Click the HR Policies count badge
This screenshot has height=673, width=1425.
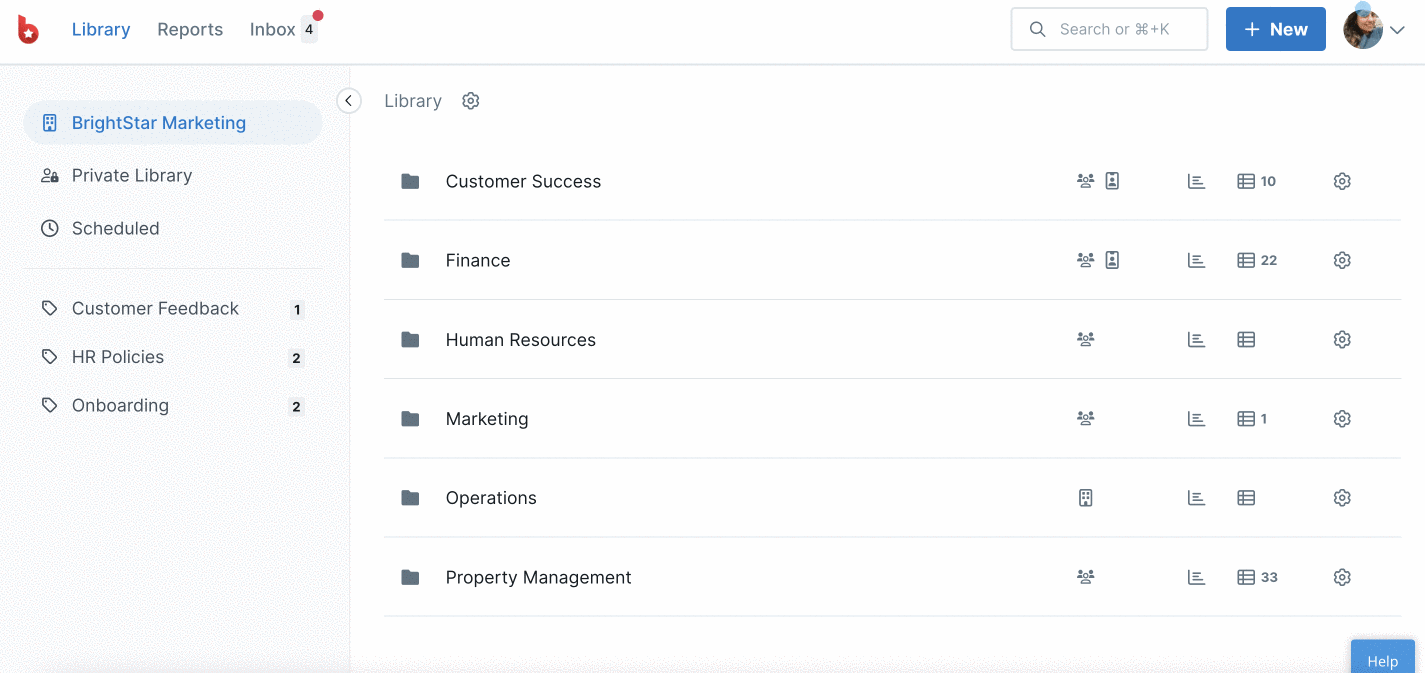pyautogui.click(x=296, y=358)
